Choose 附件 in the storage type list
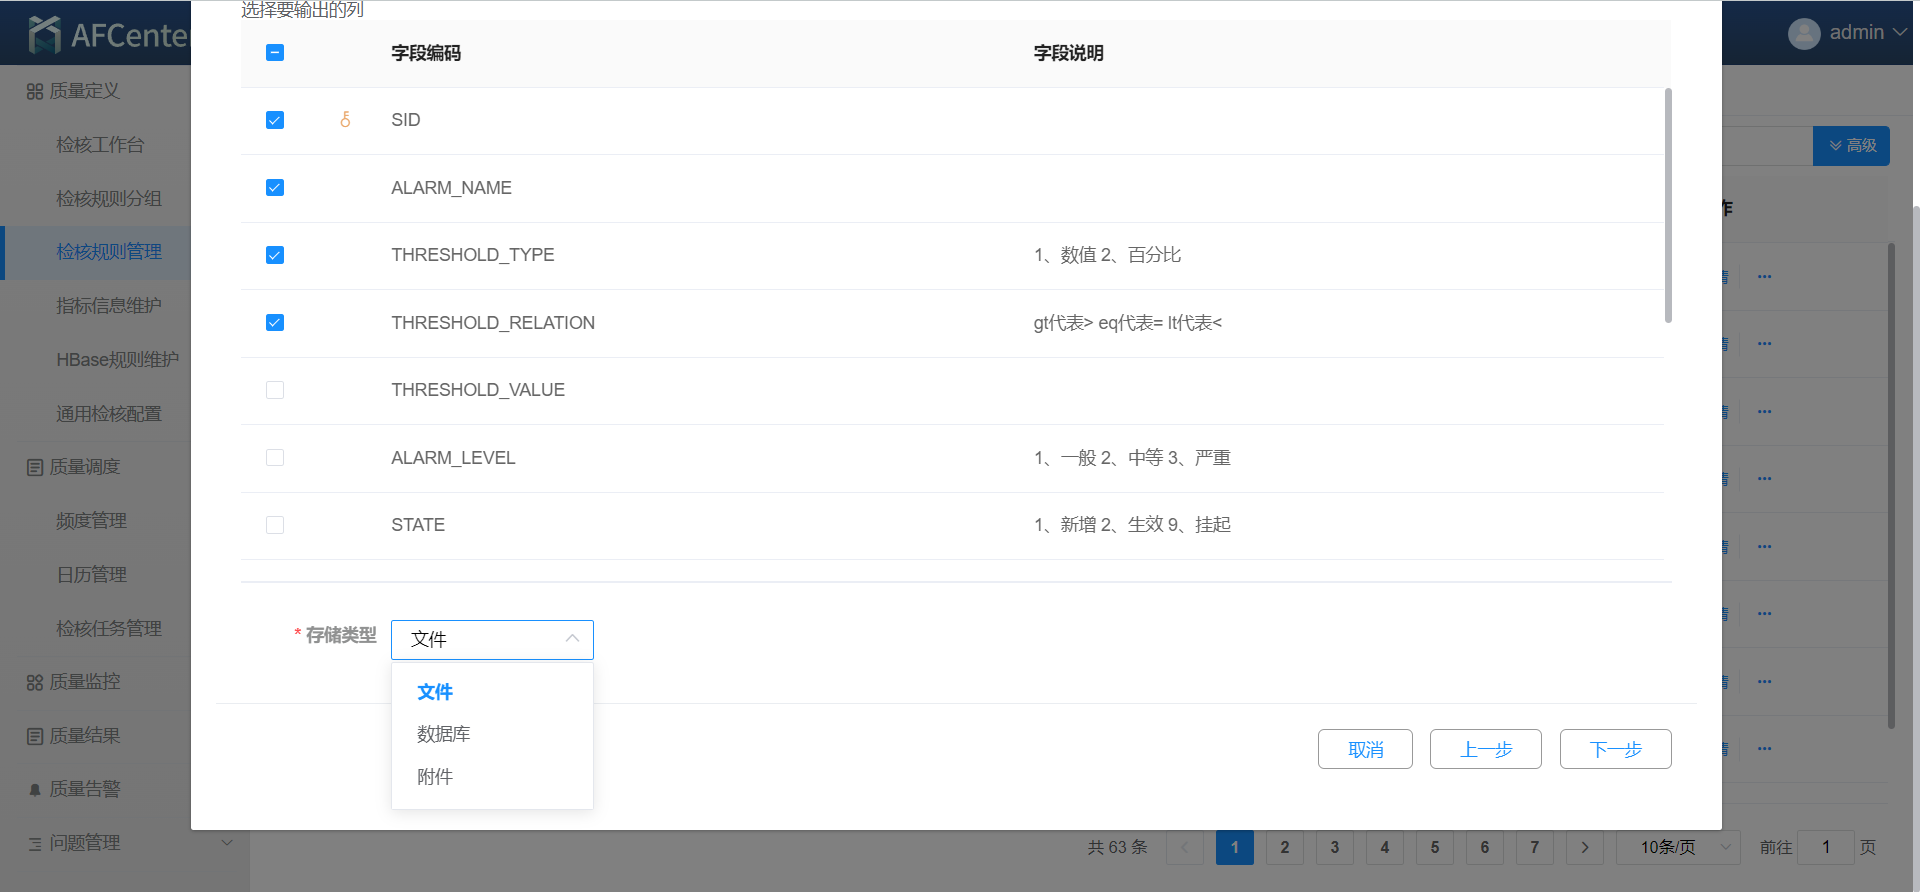Screen dimensions: 1920x892 (435, 777)
